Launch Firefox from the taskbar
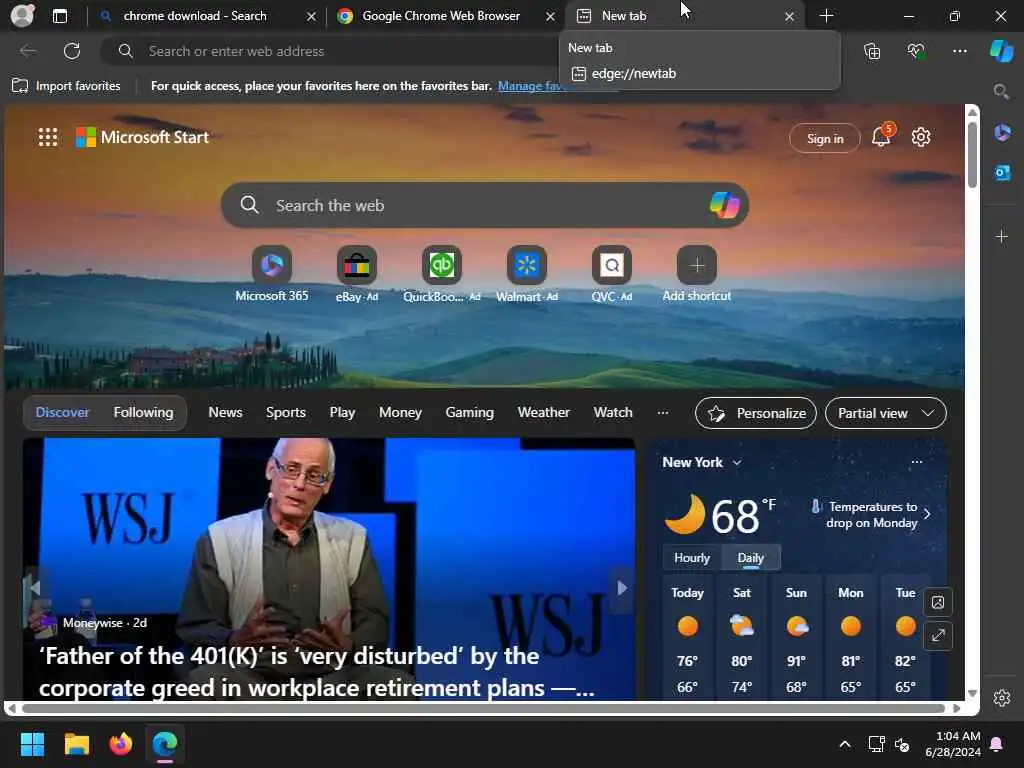Screen dimensions: 1024x768 121,744
